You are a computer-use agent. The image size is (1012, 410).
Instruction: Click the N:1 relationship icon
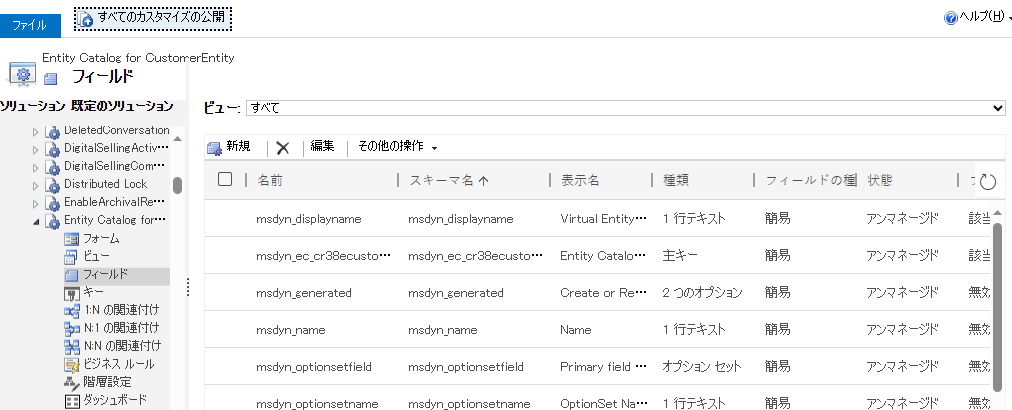[x=71, y=329]
